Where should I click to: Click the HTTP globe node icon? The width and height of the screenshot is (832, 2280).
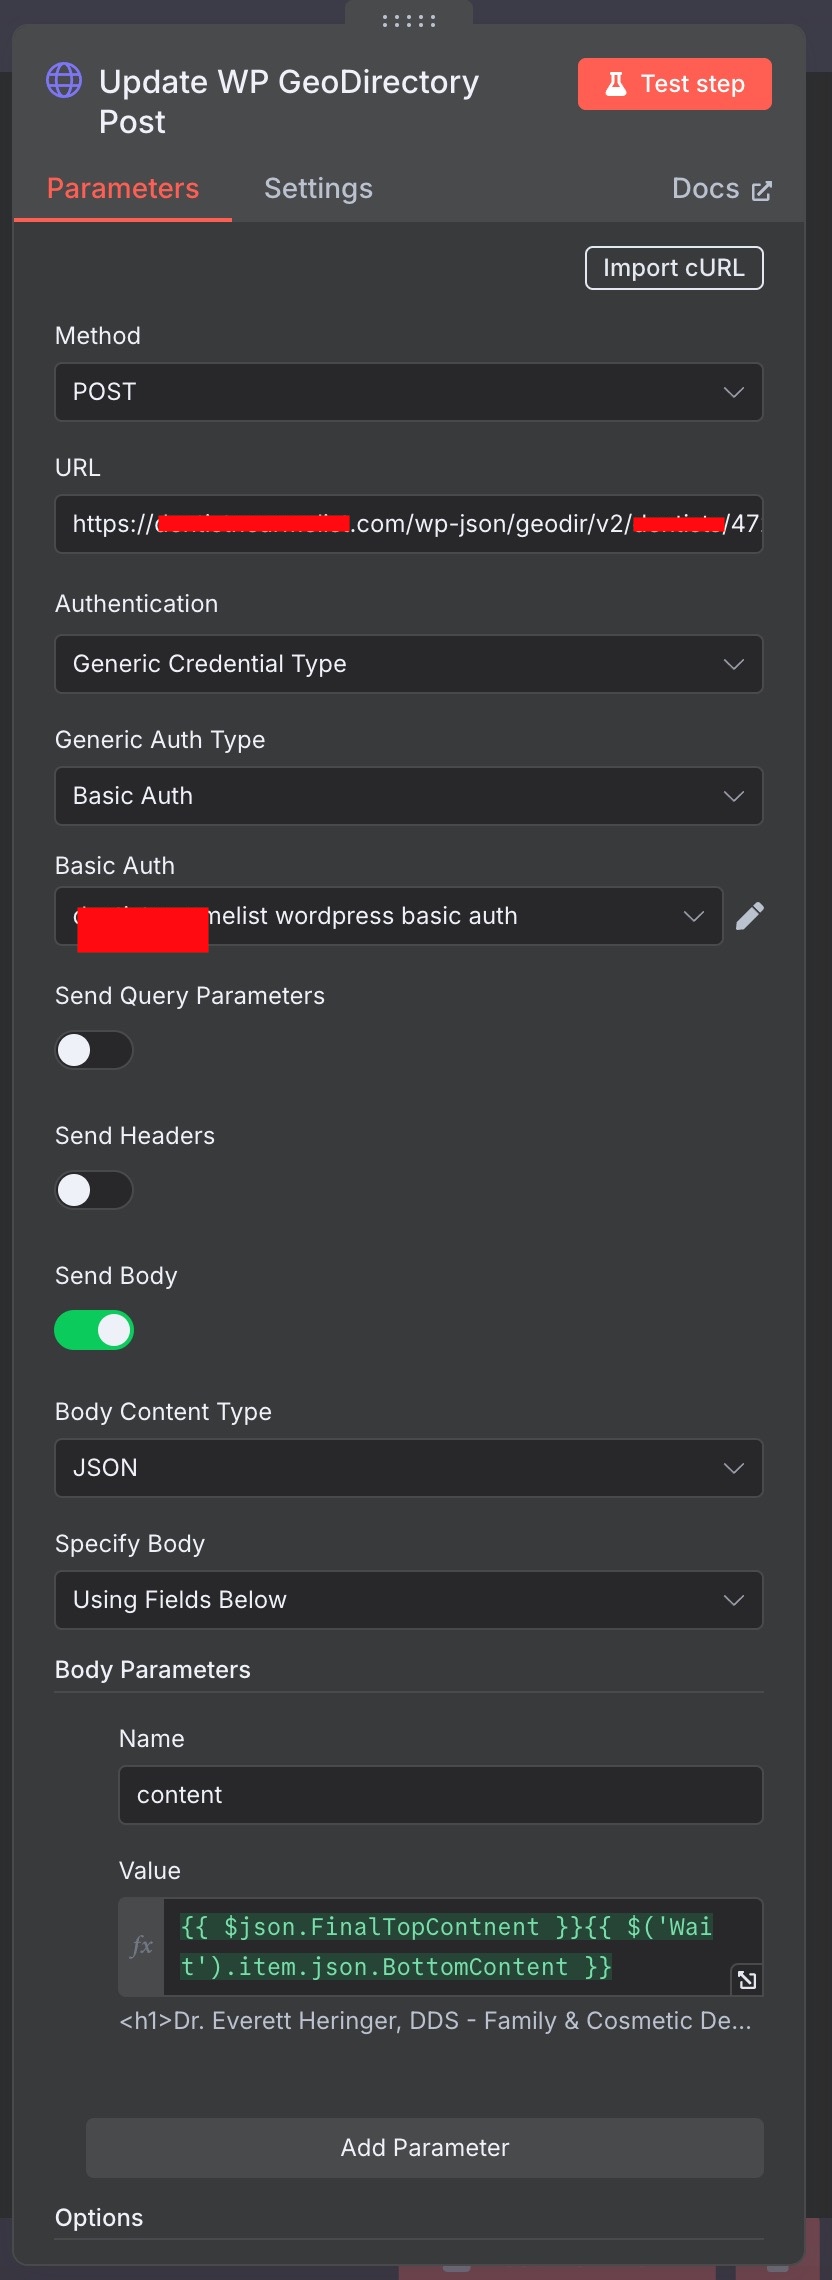coord(65,81)
